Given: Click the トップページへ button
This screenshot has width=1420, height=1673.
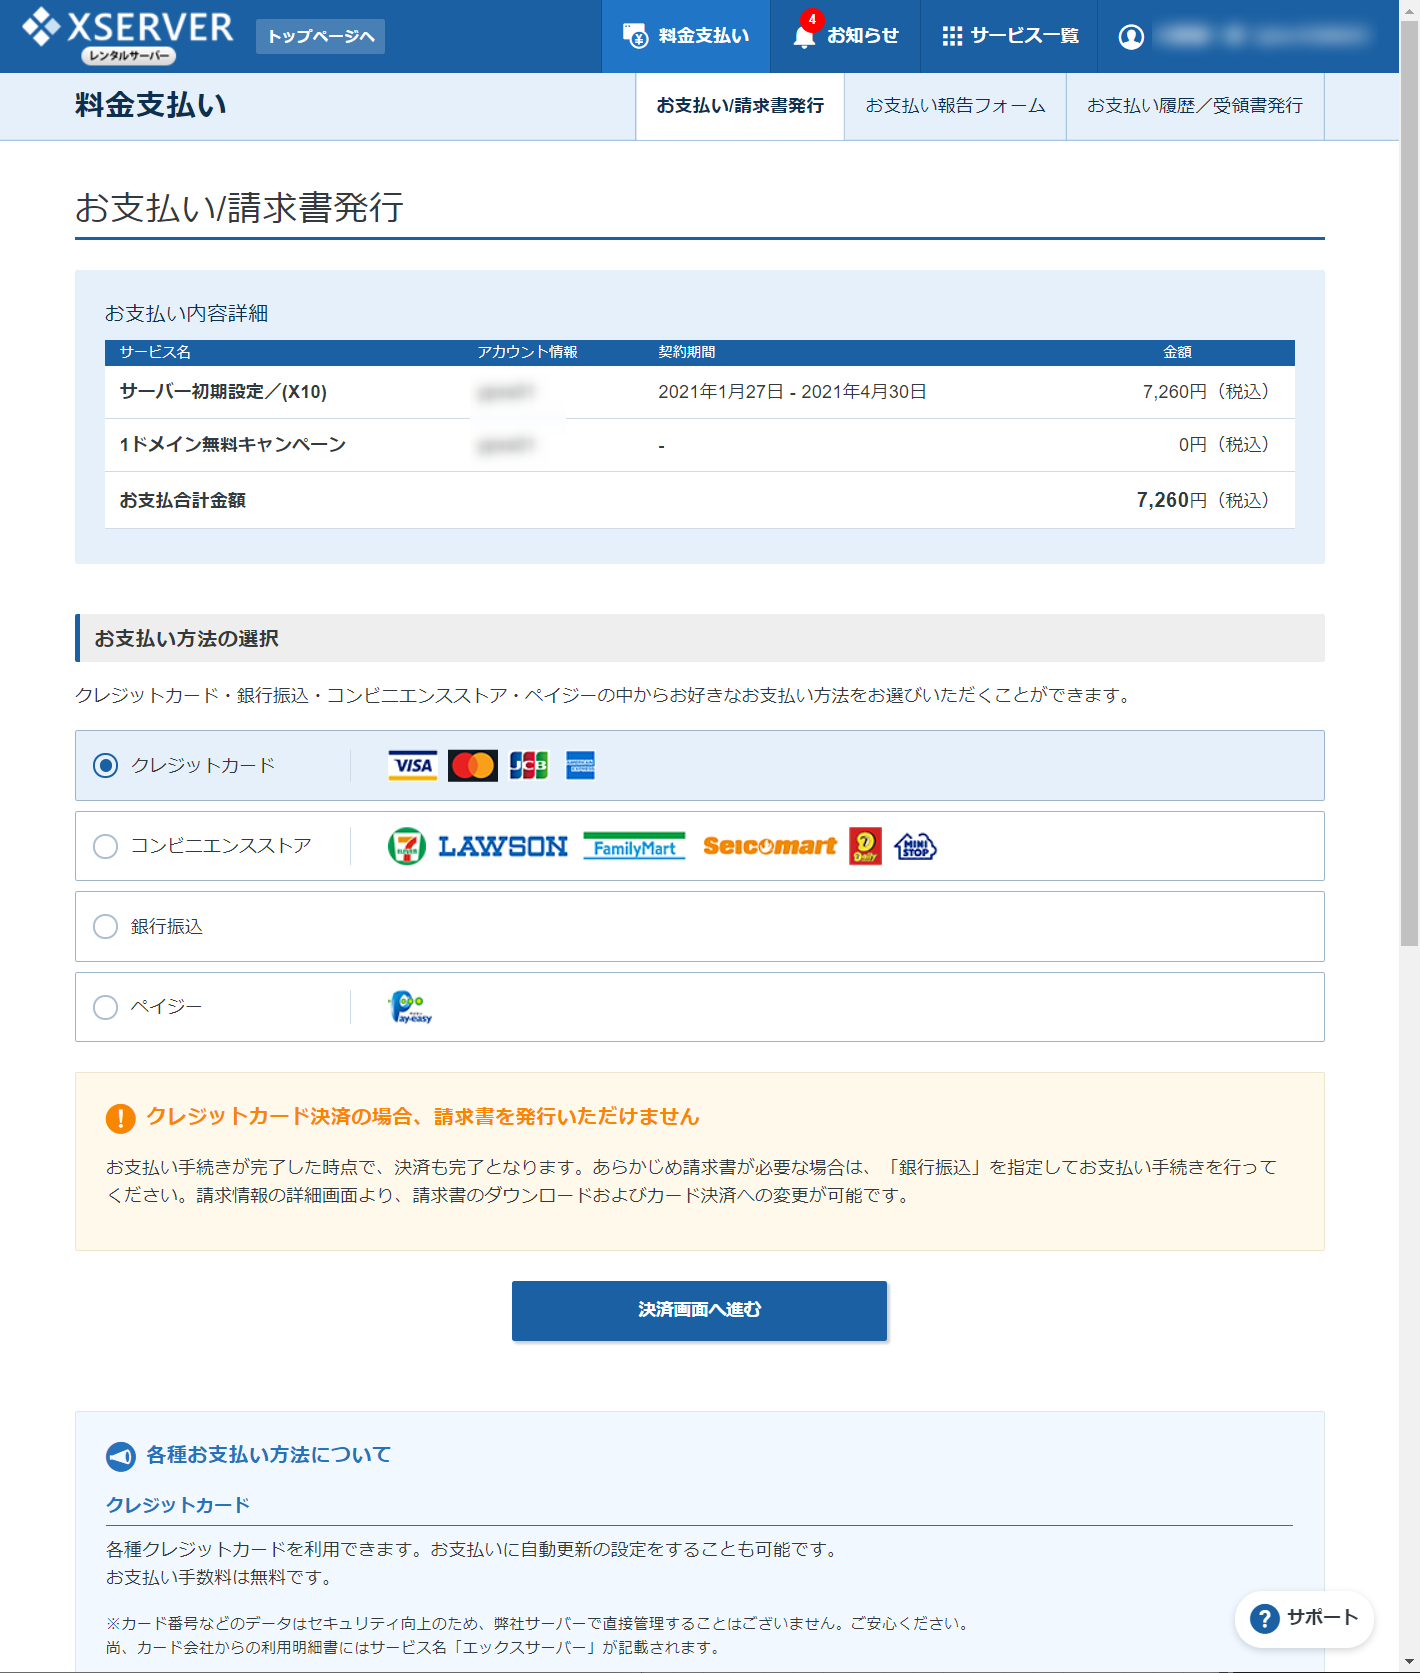Looking at the screenshot, I should click(x=320, y=36).
